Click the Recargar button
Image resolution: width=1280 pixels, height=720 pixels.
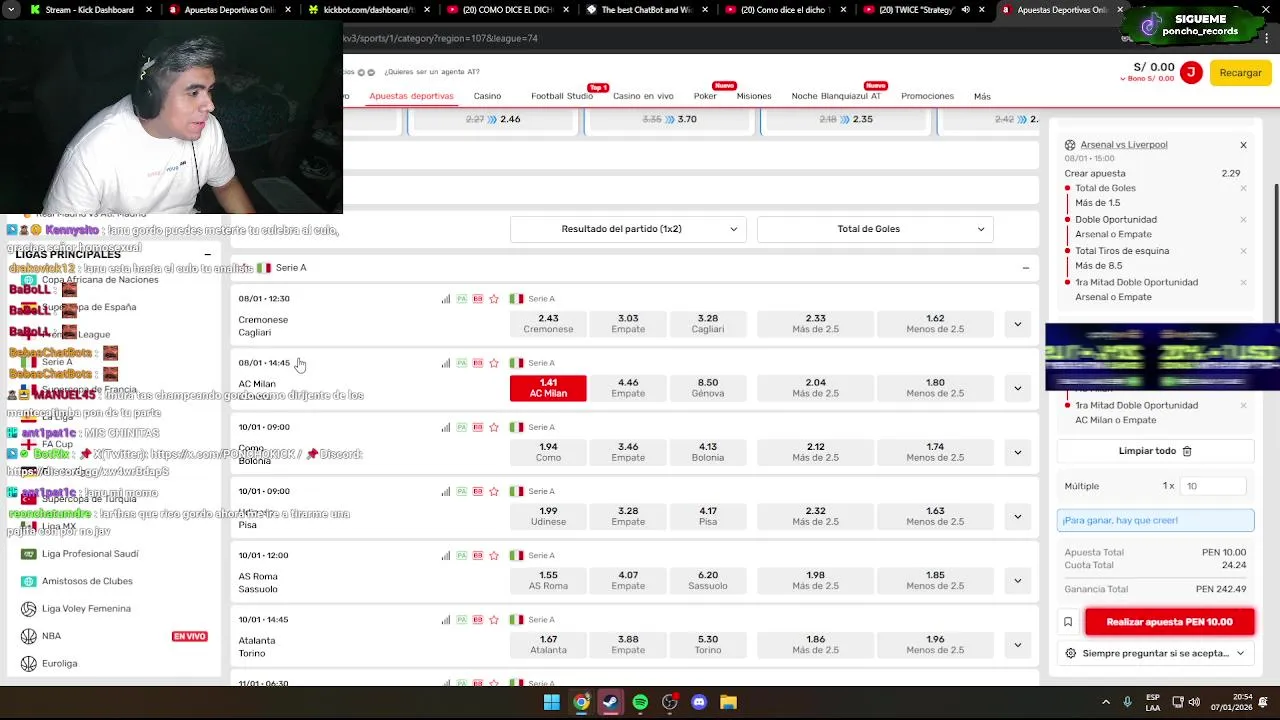click(x=1240, y=73)
